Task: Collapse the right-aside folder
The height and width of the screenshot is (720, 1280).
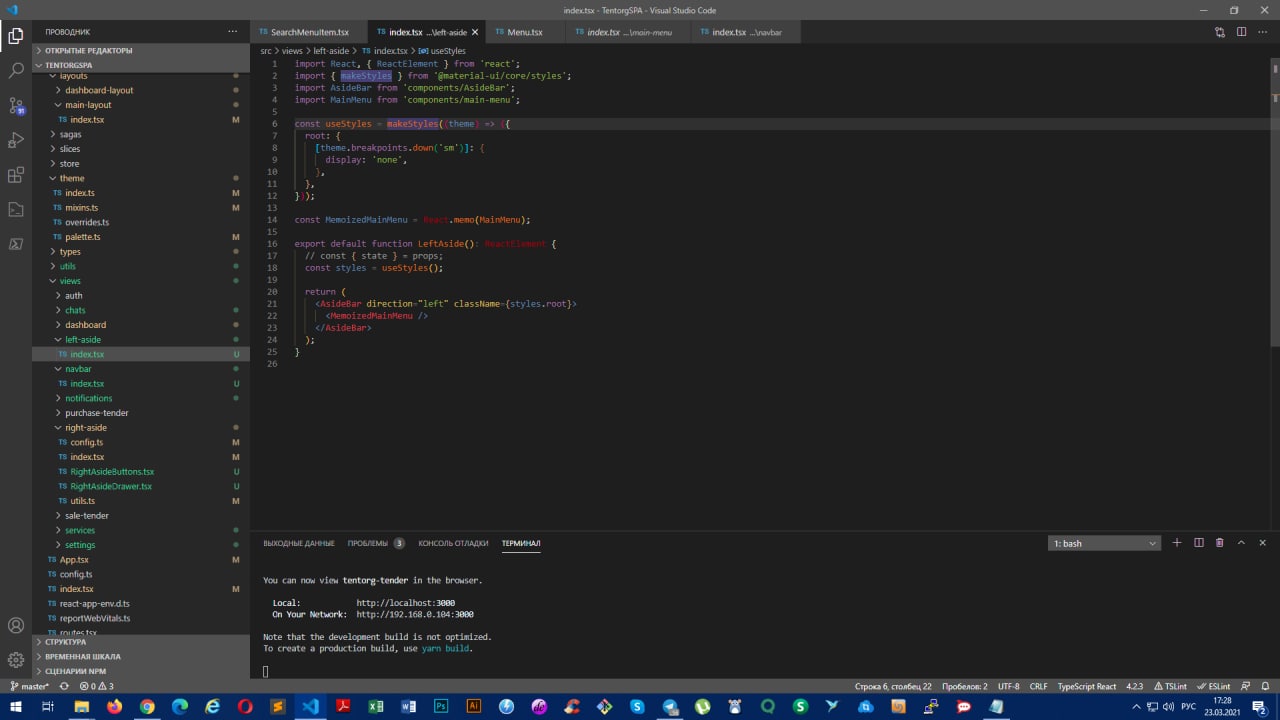Action: 86,427
